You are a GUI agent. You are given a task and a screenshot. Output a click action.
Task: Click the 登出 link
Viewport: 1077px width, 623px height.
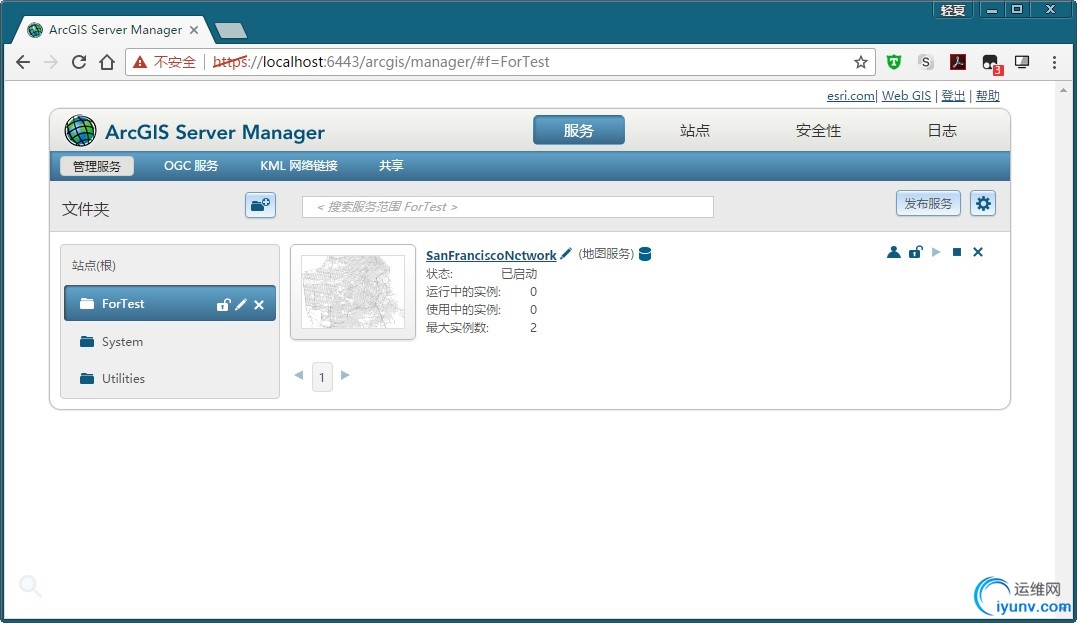(953, 95)
